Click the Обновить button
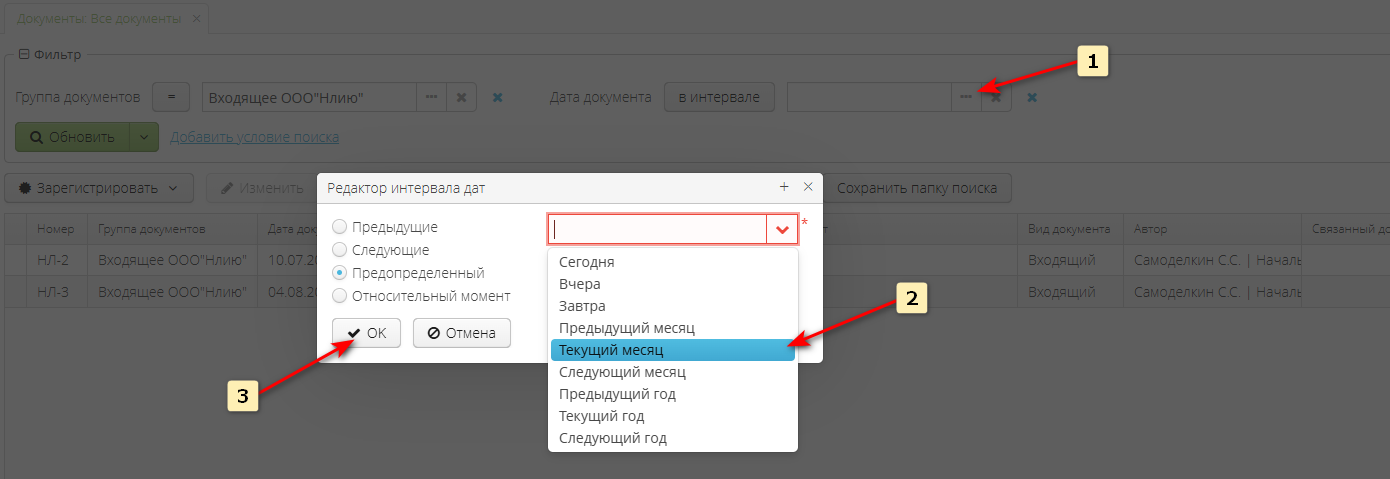 (x=73, y=137)
